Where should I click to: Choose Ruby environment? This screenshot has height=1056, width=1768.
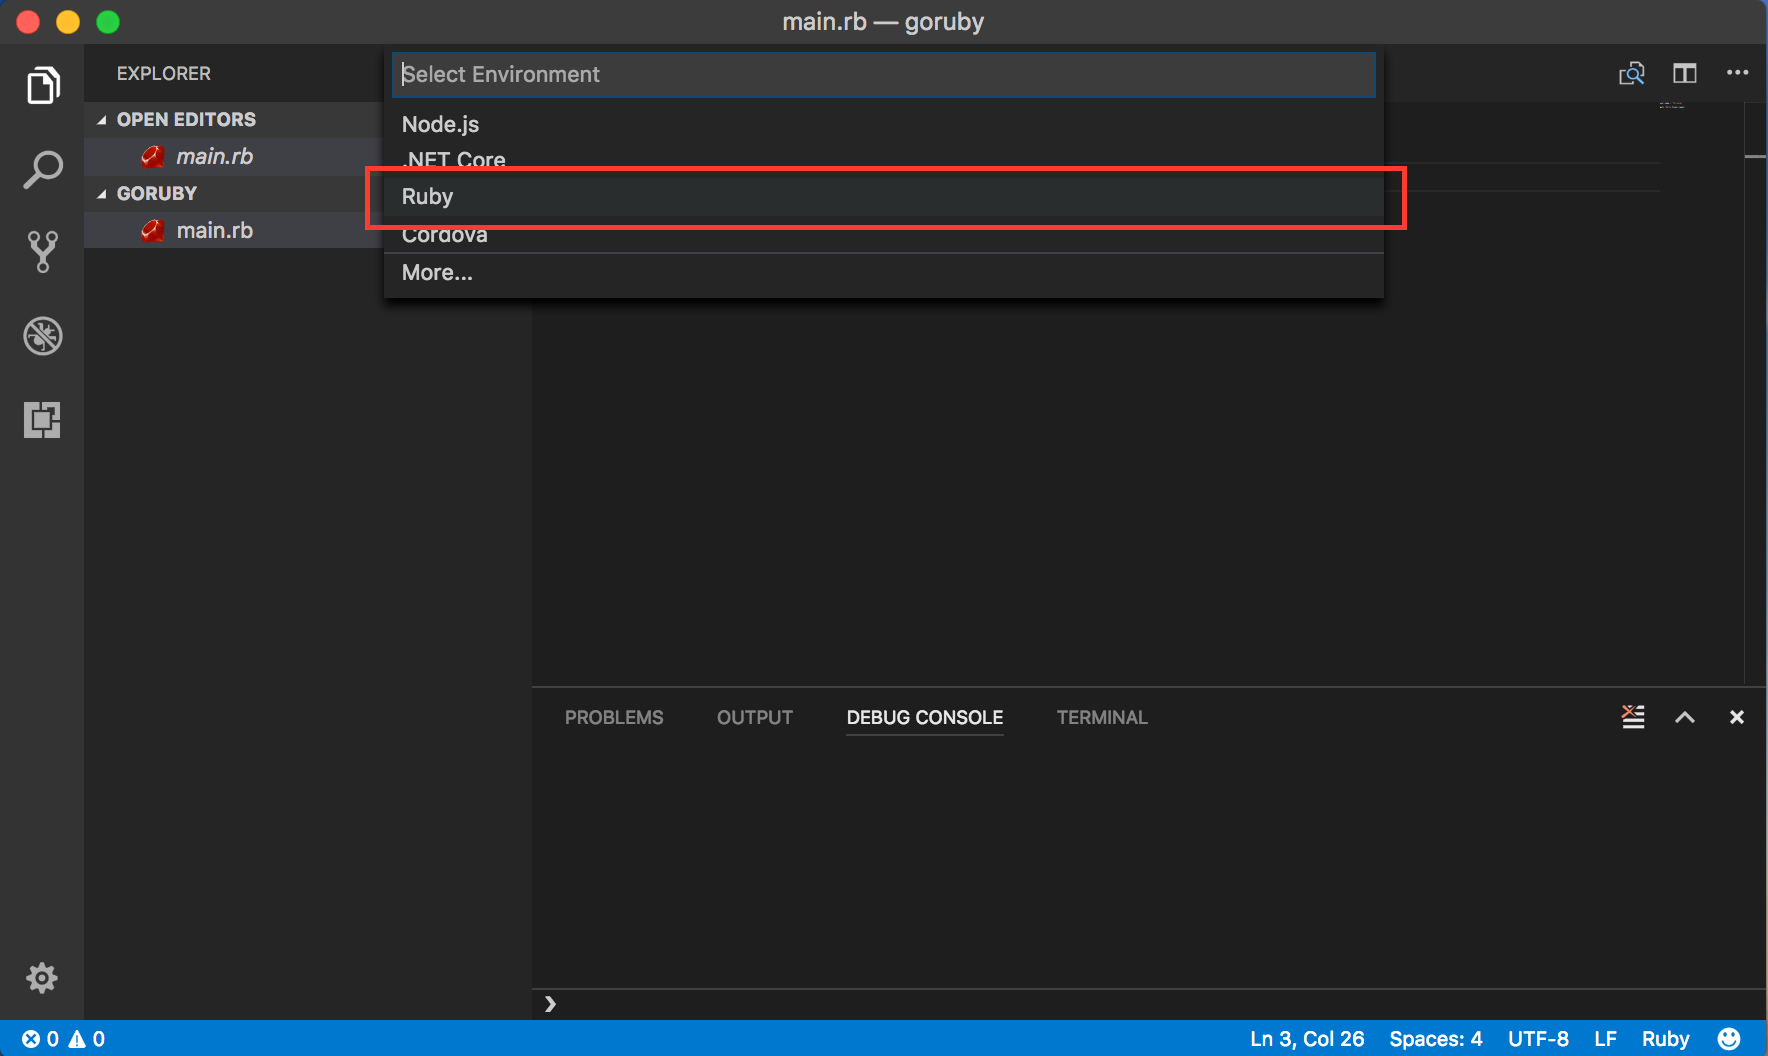[884, 196]
